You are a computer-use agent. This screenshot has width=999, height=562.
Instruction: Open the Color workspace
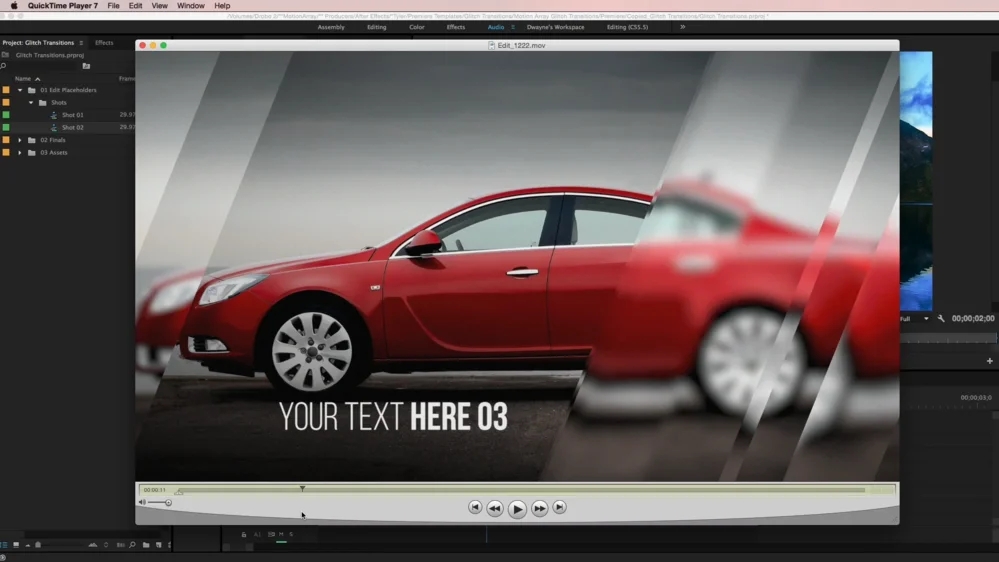tap(416, 27)
